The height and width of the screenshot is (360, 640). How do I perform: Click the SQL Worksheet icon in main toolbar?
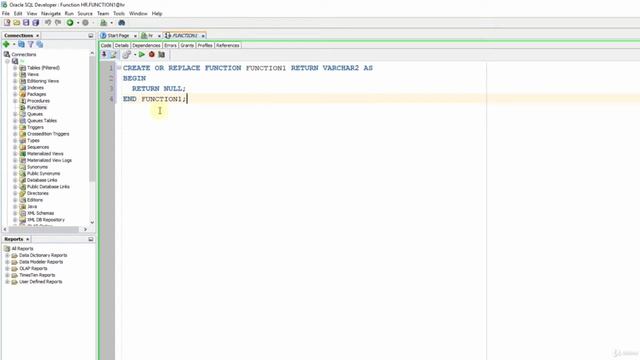(104, 23)
